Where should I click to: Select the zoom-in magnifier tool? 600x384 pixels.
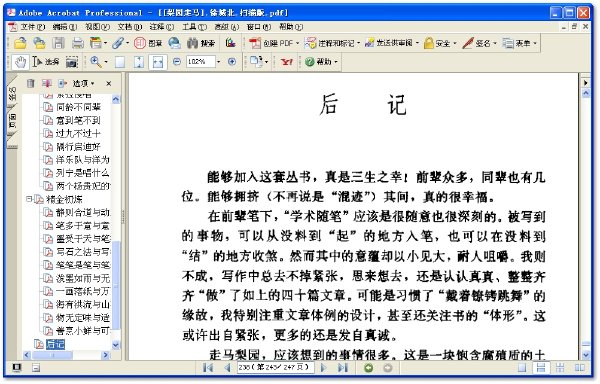click(x=96, y=61)
